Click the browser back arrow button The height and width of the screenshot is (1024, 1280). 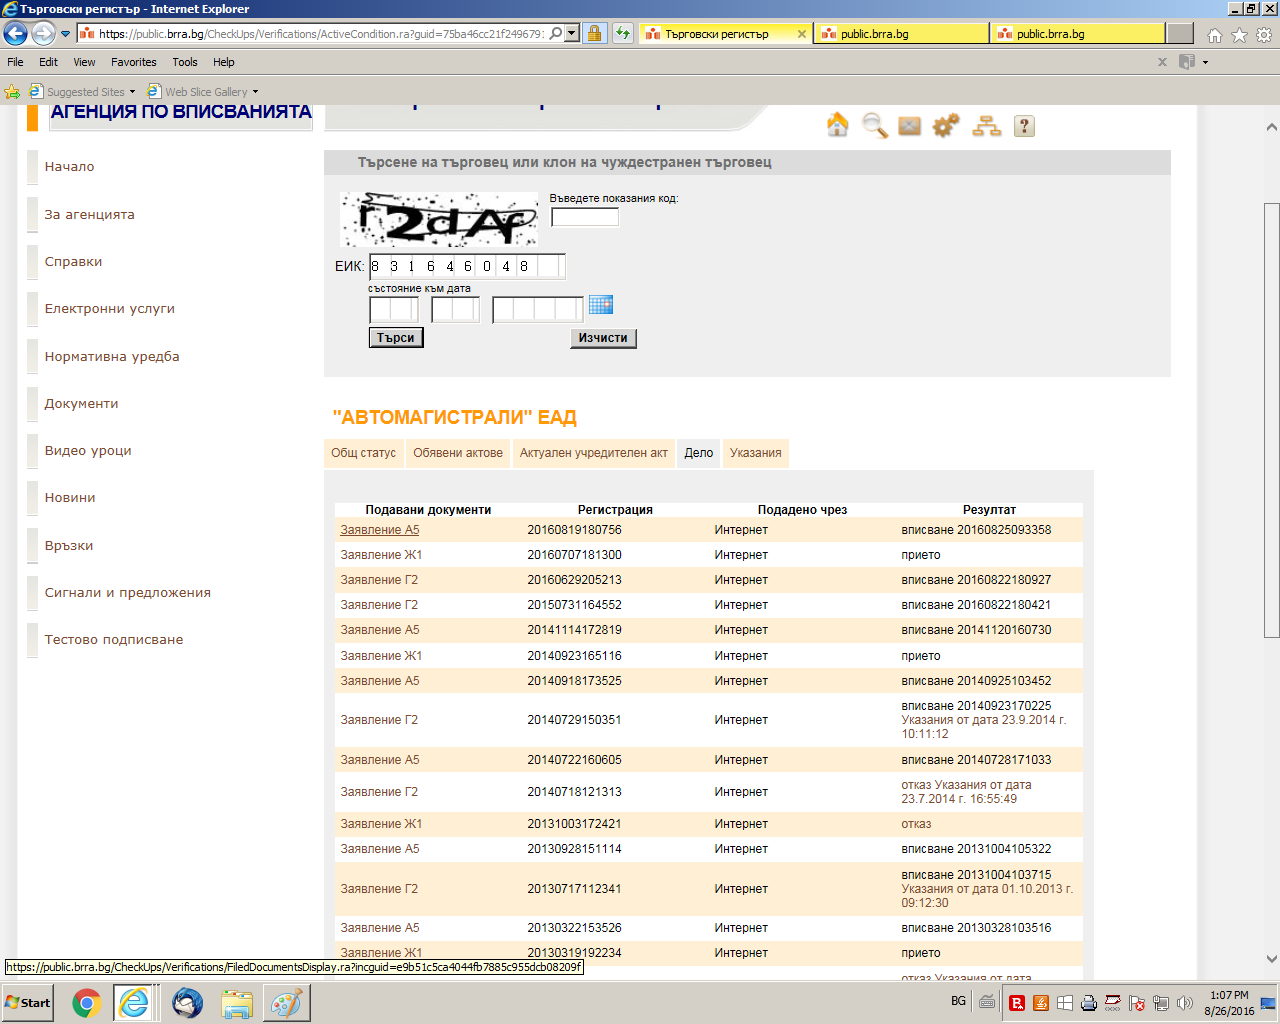point(16,33)
